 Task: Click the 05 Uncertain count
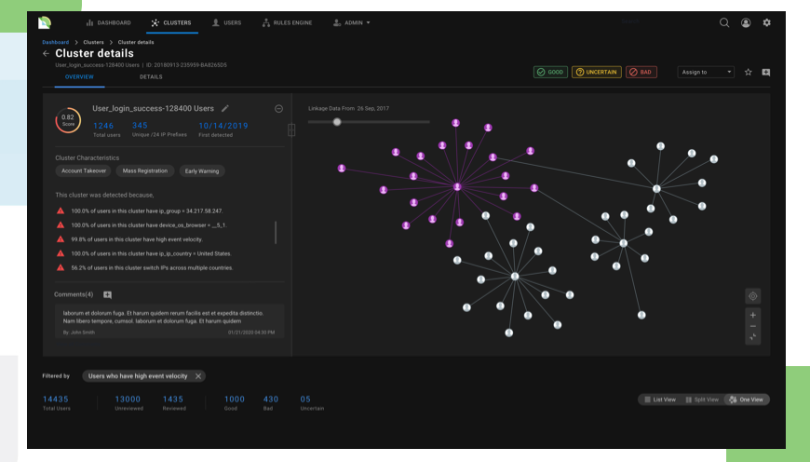click(305, 399)
